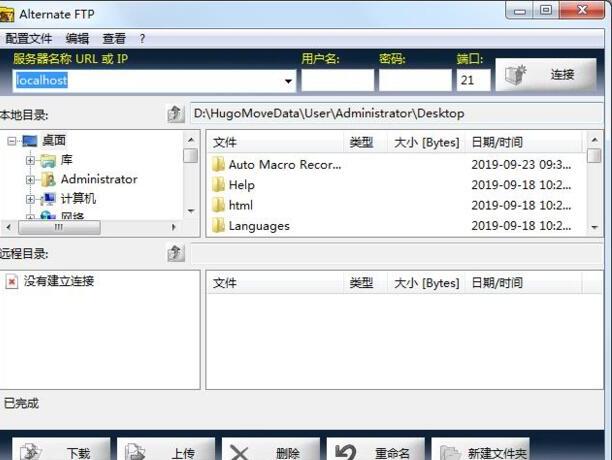Click the local tree horizontal scrollbar thumb
The height and width of the screenshot is (460, 612).
59,227
